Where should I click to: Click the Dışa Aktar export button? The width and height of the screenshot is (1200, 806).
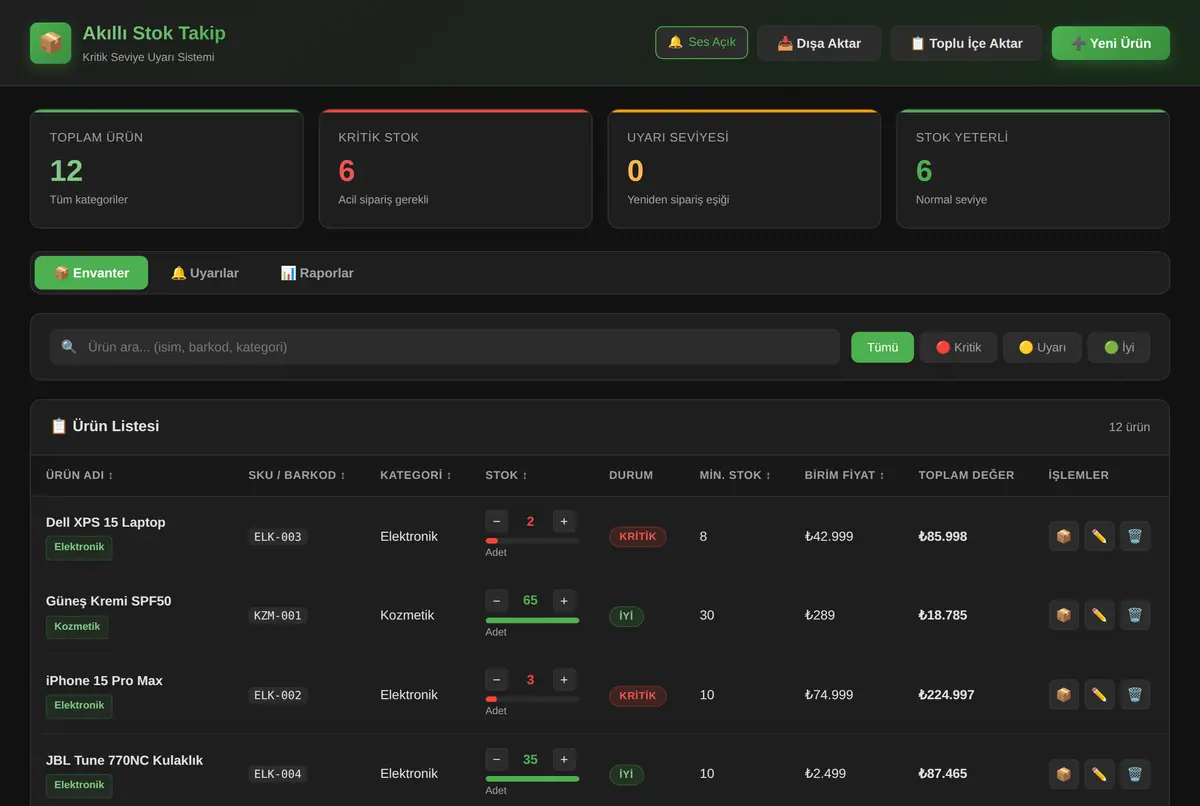(819, 43)
